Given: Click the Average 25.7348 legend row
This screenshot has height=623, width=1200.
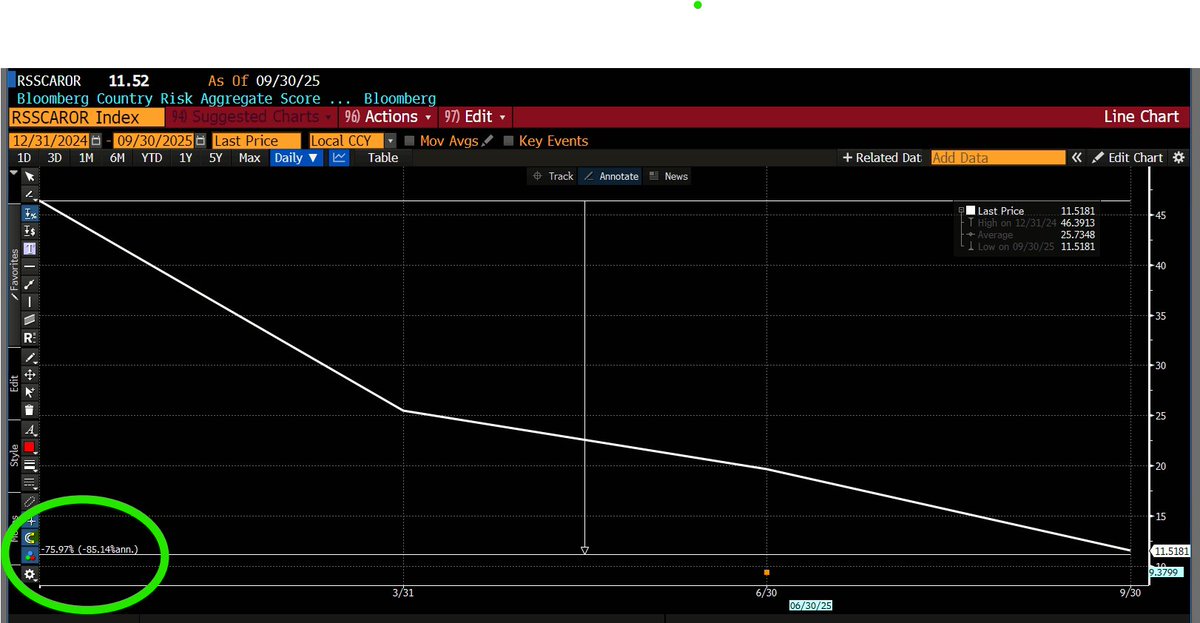Looking at the screenshot, I should tap(1029, 235).
